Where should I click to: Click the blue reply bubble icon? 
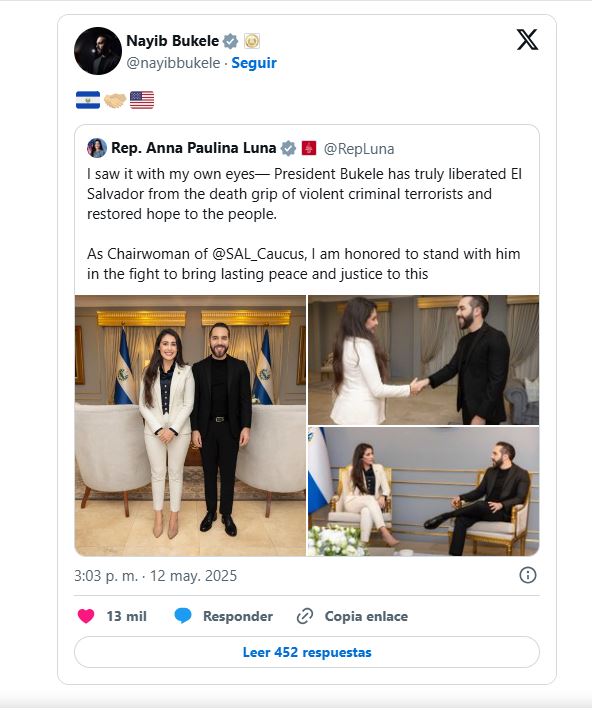pyautogui.click(x=183, y=616)
